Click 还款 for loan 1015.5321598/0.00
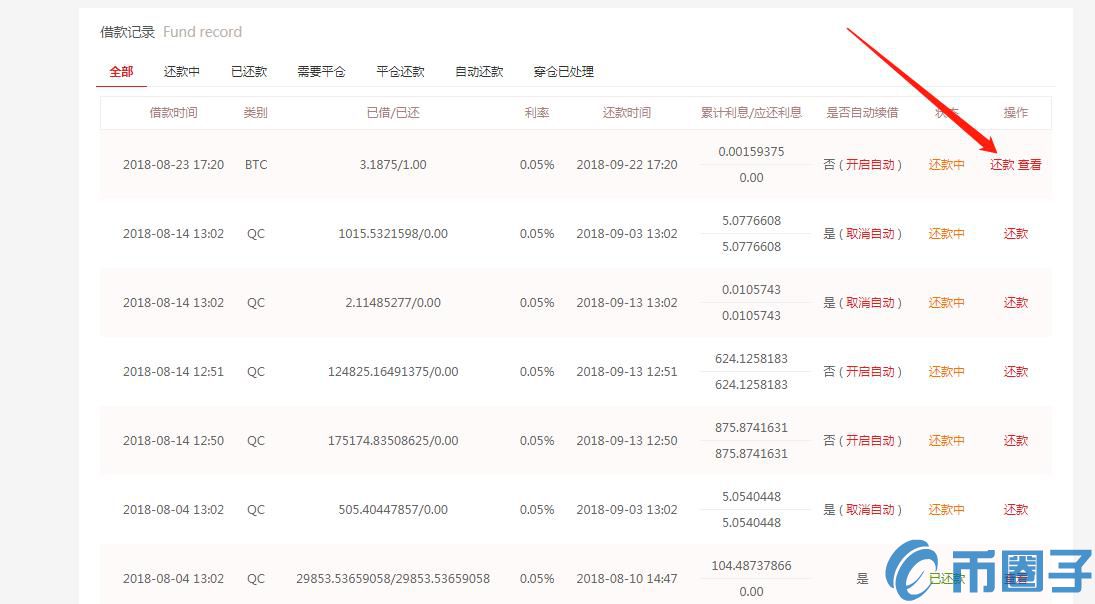1095x604 pixels. pyautogui.click(x=1015, y=234)
